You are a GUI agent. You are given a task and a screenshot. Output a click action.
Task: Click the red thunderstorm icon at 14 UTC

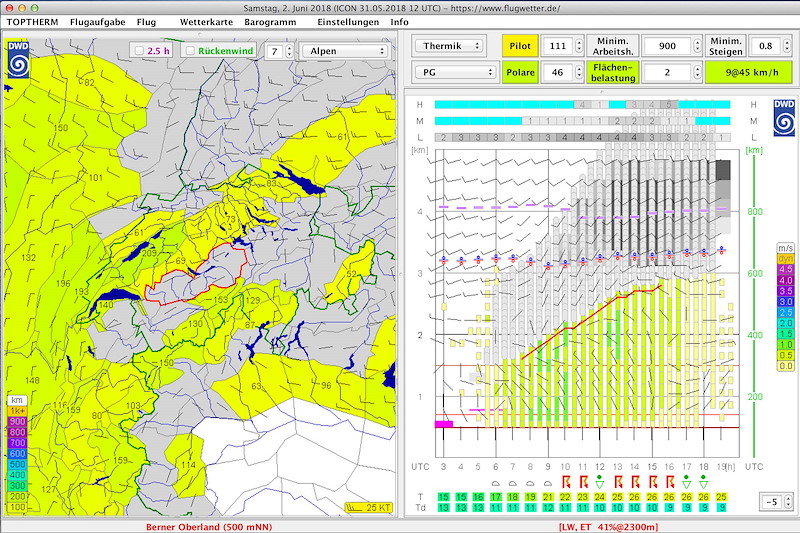click(x=635, y=481)
